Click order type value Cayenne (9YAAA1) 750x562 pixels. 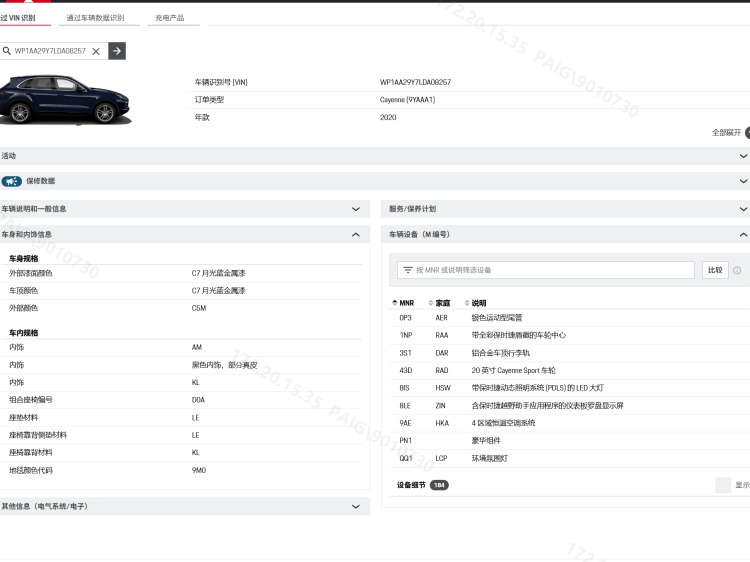[408, 100]
